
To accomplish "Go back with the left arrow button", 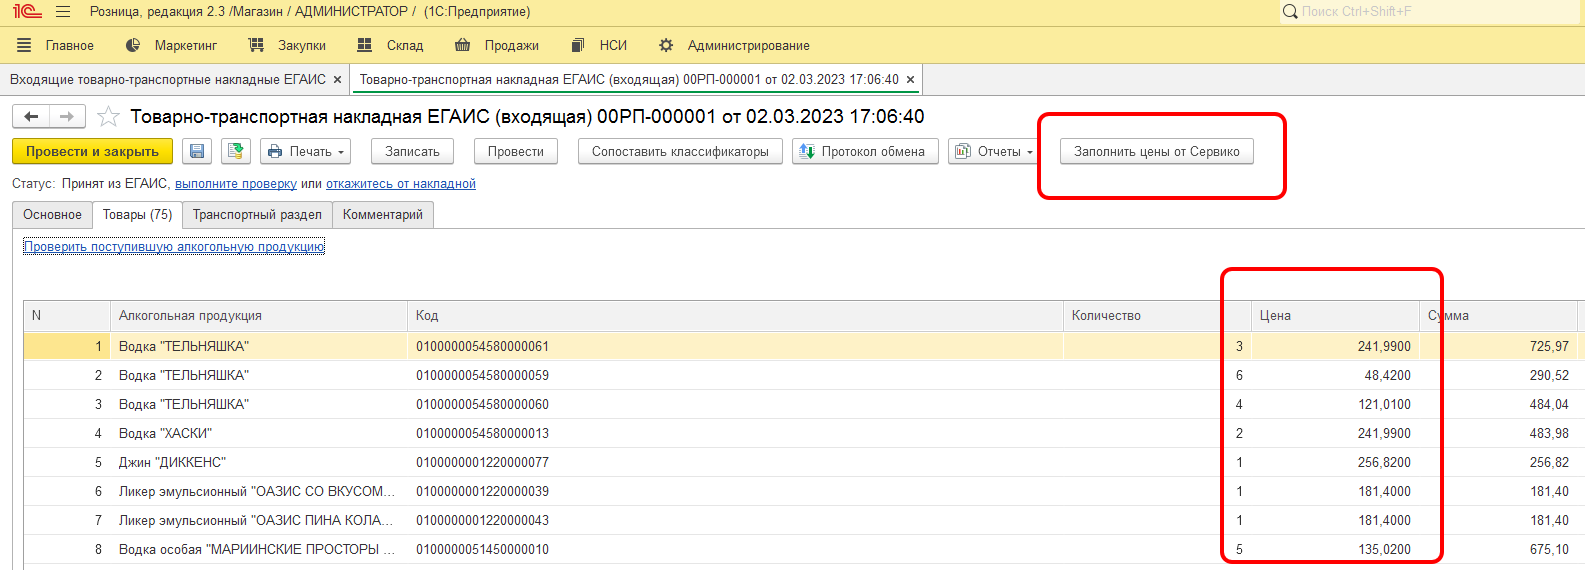I will (x=31, y=116).
